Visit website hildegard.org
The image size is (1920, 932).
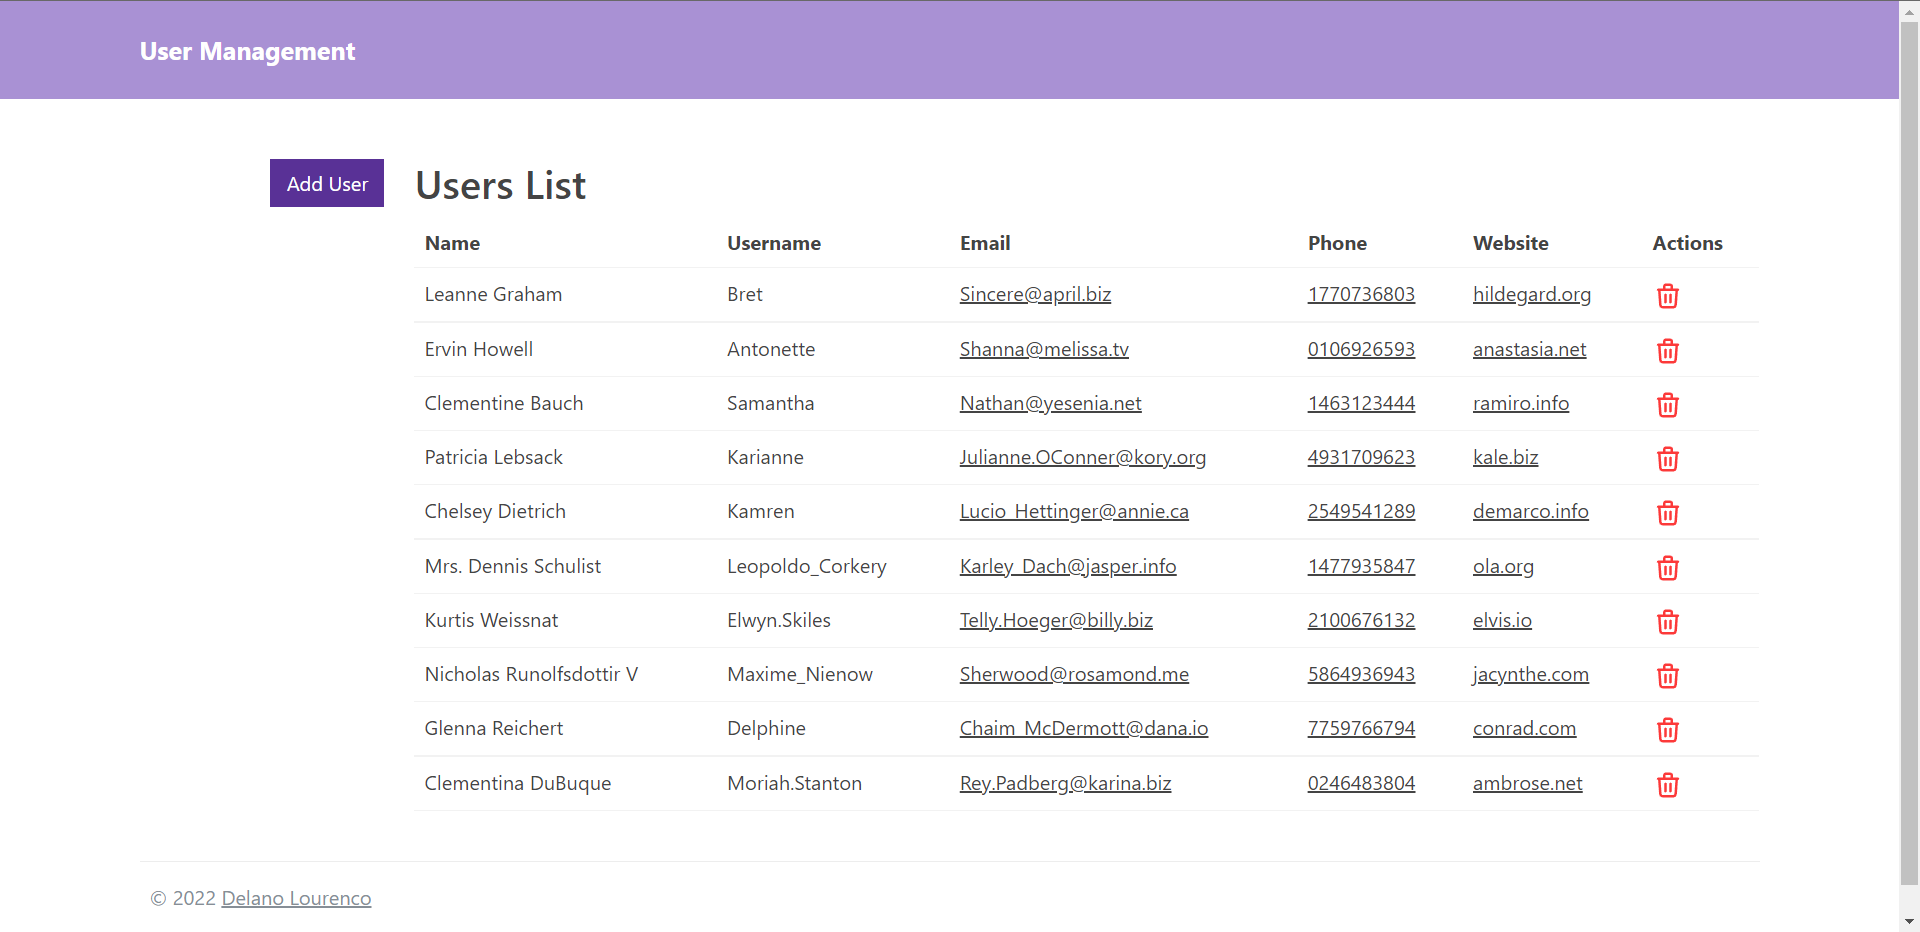[x=1532, y=294]
